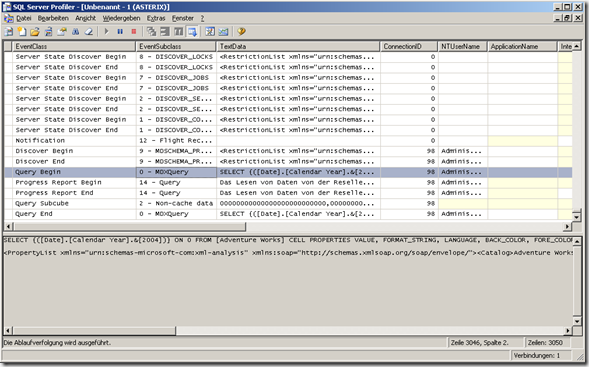
Task: Open the Wiedergeben menu
Action: [x=121, y=18]
